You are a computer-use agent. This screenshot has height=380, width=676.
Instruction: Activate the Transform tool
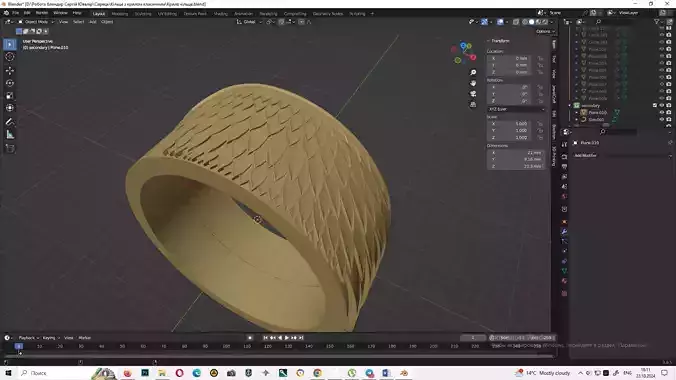pyautogui.click(x=10, y=108)
